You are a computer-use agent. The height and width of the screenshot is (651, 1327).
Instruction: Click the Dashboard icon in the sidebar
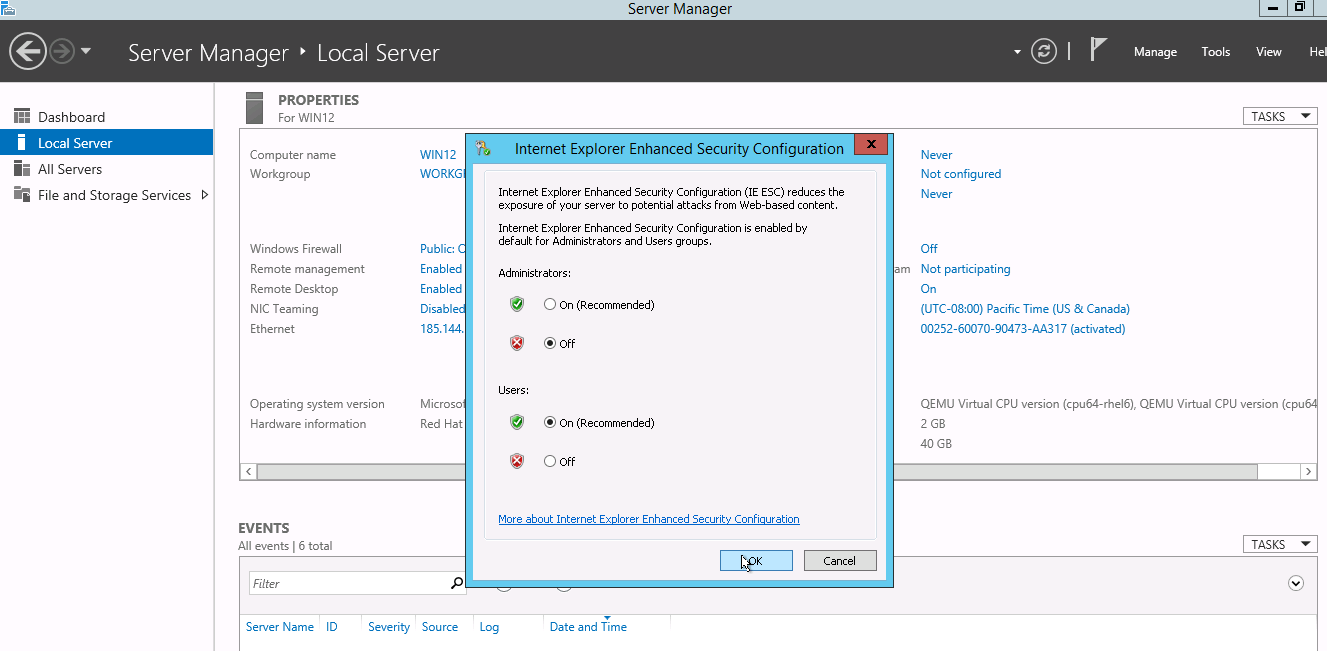click(22, 117)
